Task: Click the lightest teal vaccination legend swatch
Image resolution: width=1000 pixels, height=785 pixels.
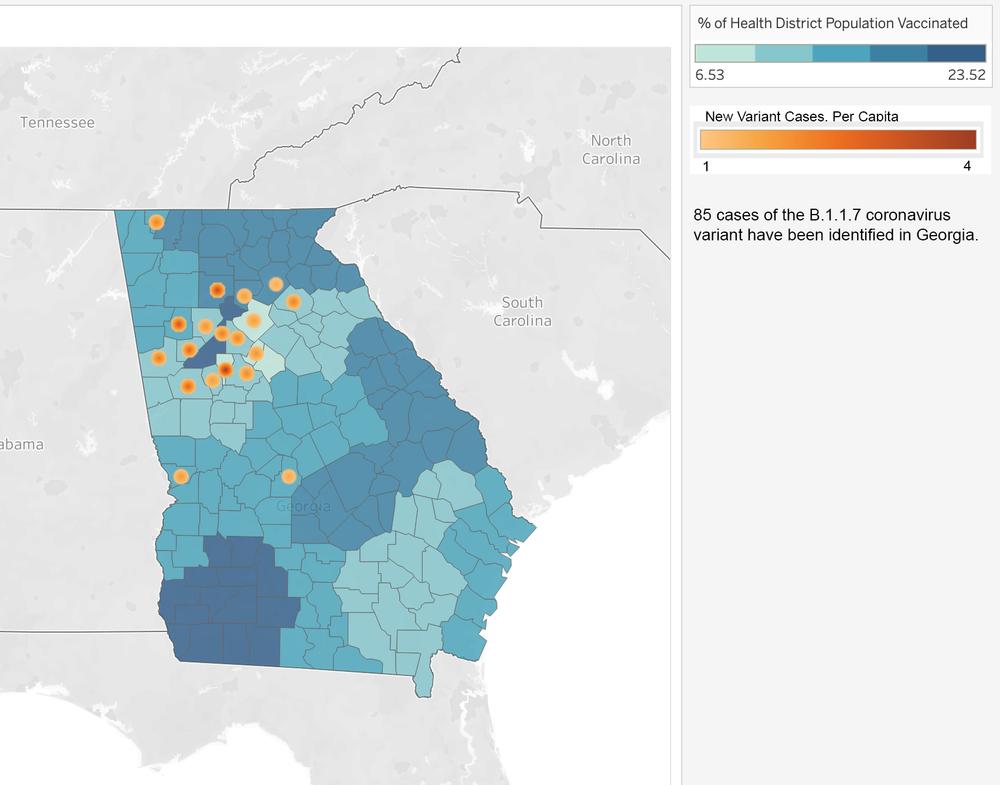Action: click(724, 53)
